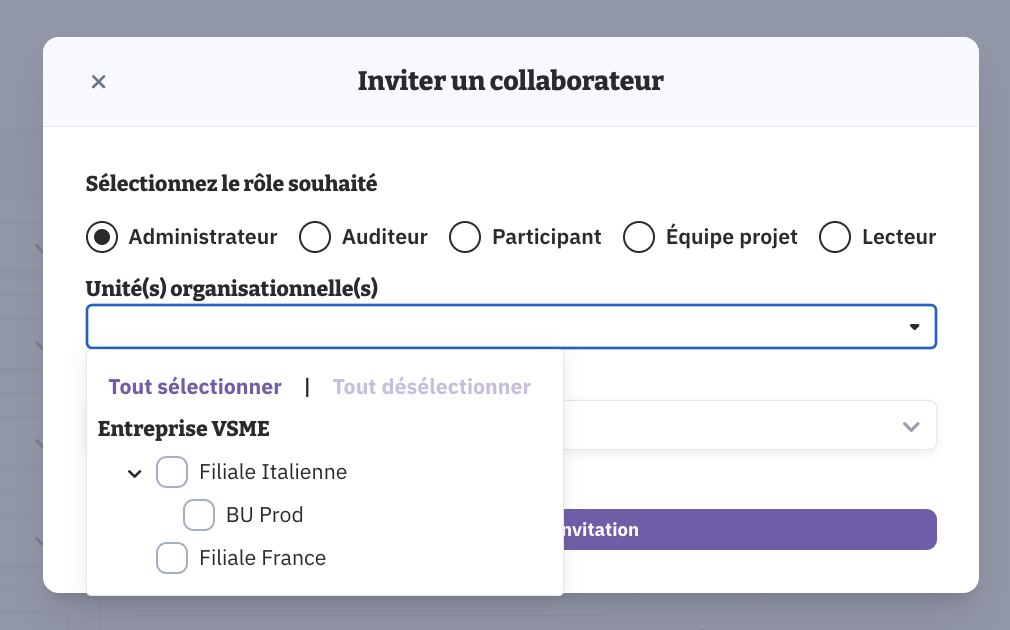Click Tout désélectionner link
This screenshot has height=630, width=1010.
coord(432,387)
